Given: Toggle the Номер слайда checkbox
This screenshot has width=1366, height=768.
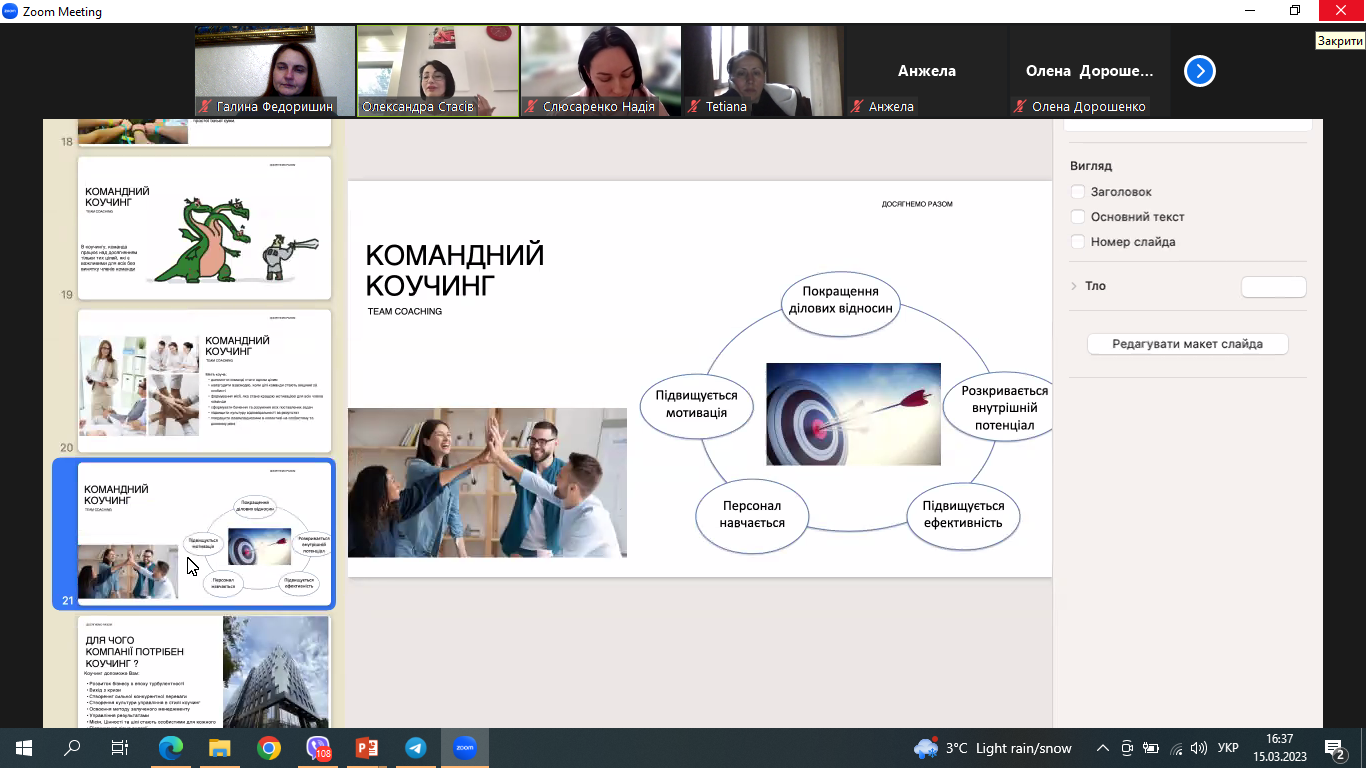Looking at the screenshot, I should (1078, 242).
